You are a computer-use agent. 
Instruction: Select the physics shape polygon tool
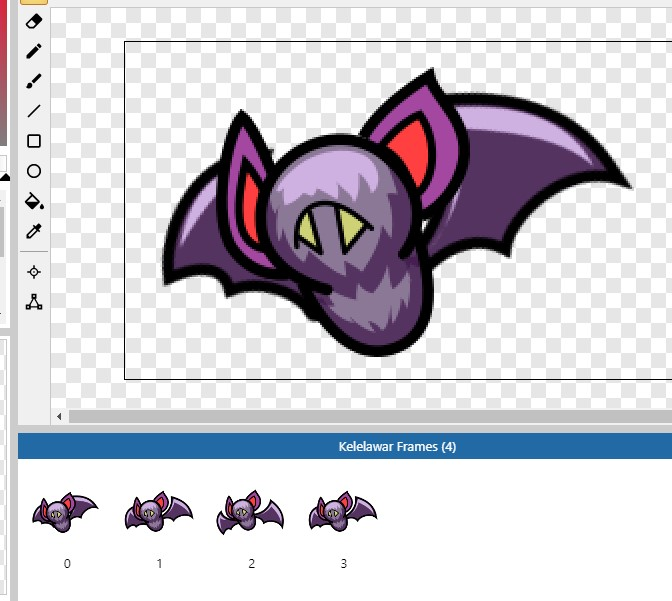pos(34,302)
